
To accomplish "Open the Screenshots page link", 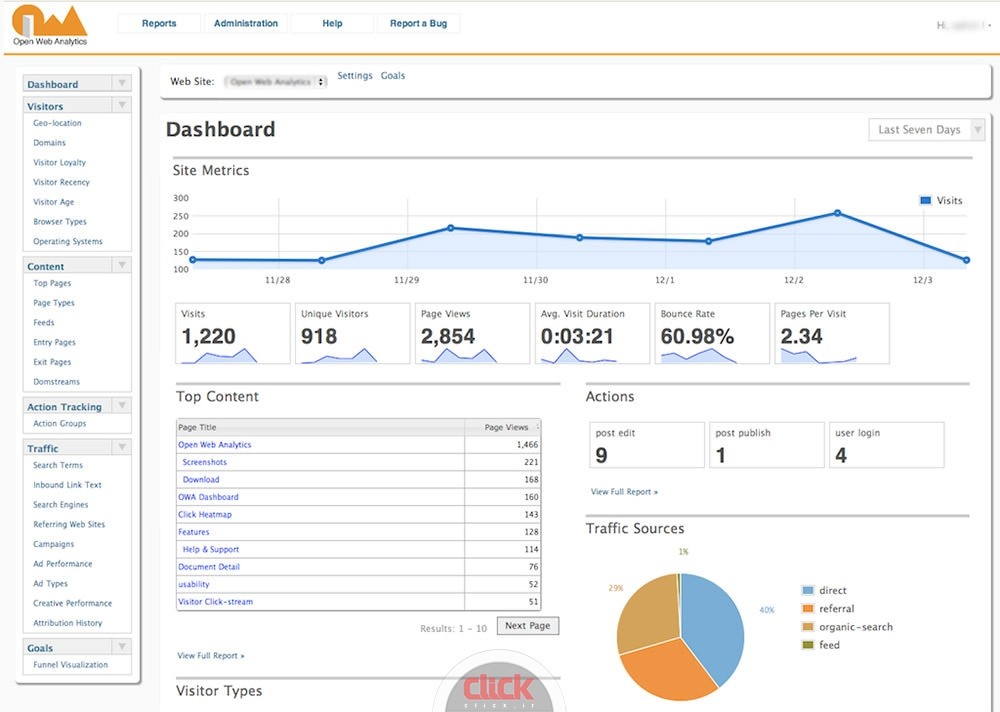I will coord(204,462).
